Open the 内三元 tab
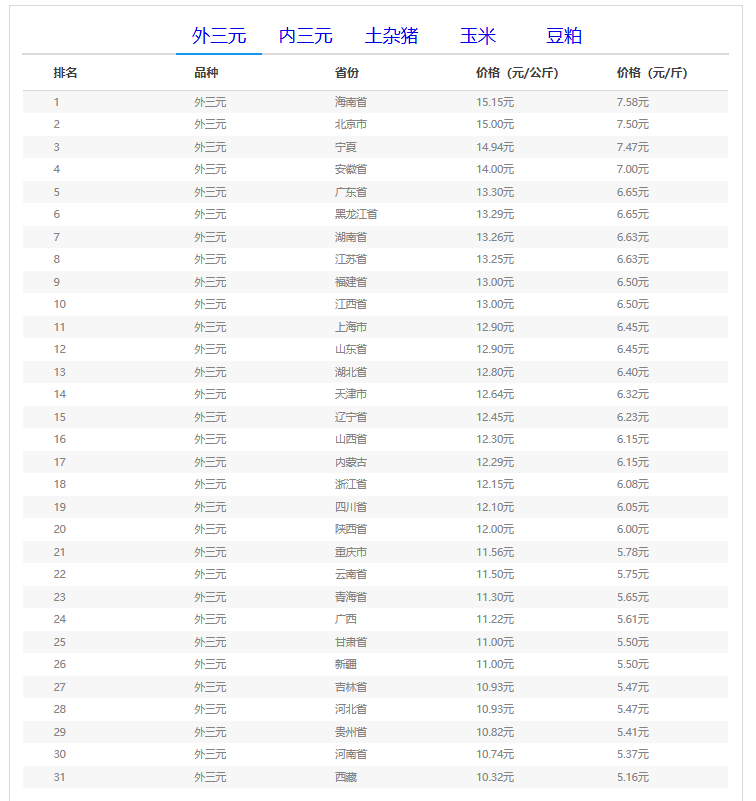The width and height of the screenshot is (756, 801). pyautogui.click(x=305, y=36)
